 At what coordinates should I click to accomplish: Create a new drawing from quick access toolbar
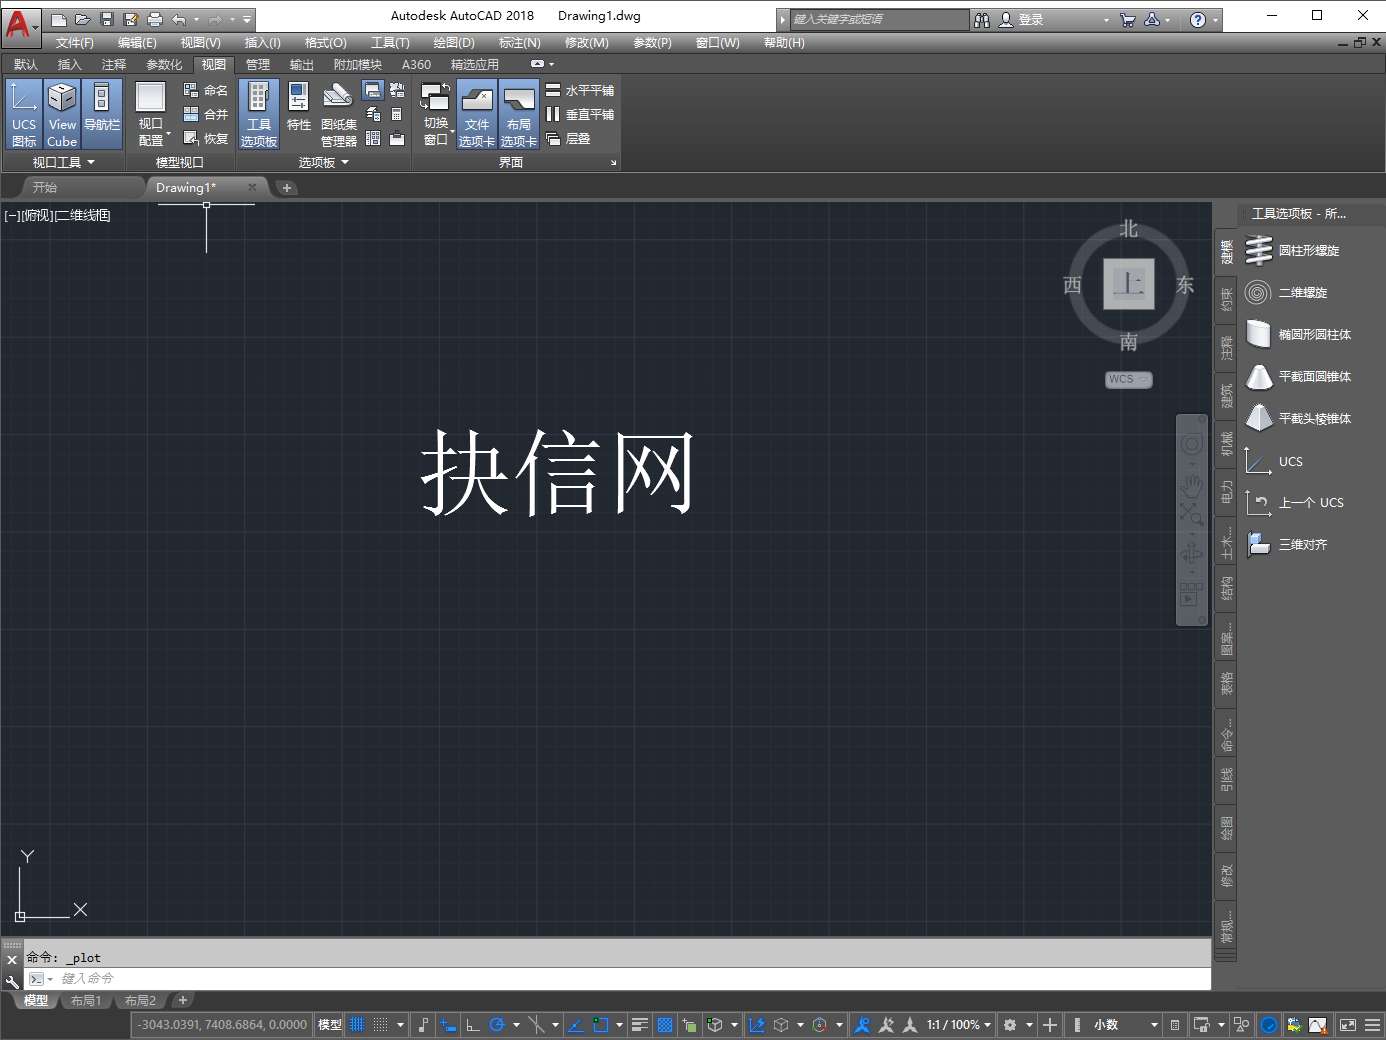coord(59,19)
